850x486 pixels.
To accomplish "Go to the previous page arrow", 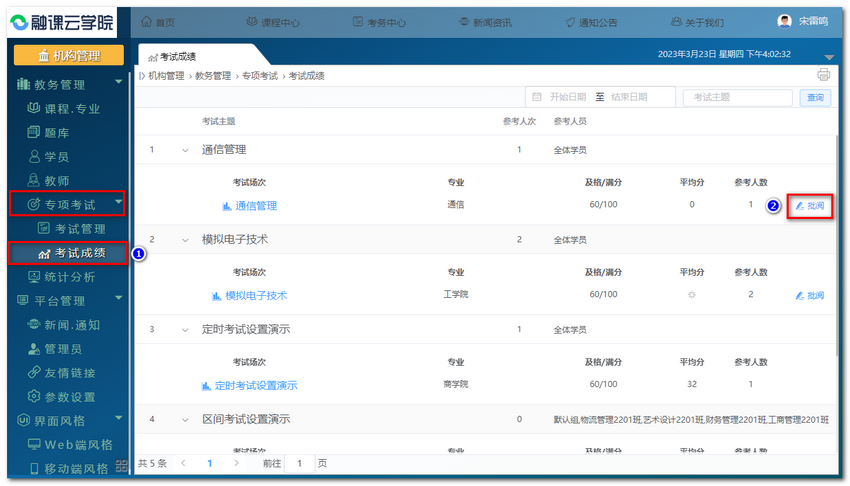I will coord(183,463).
